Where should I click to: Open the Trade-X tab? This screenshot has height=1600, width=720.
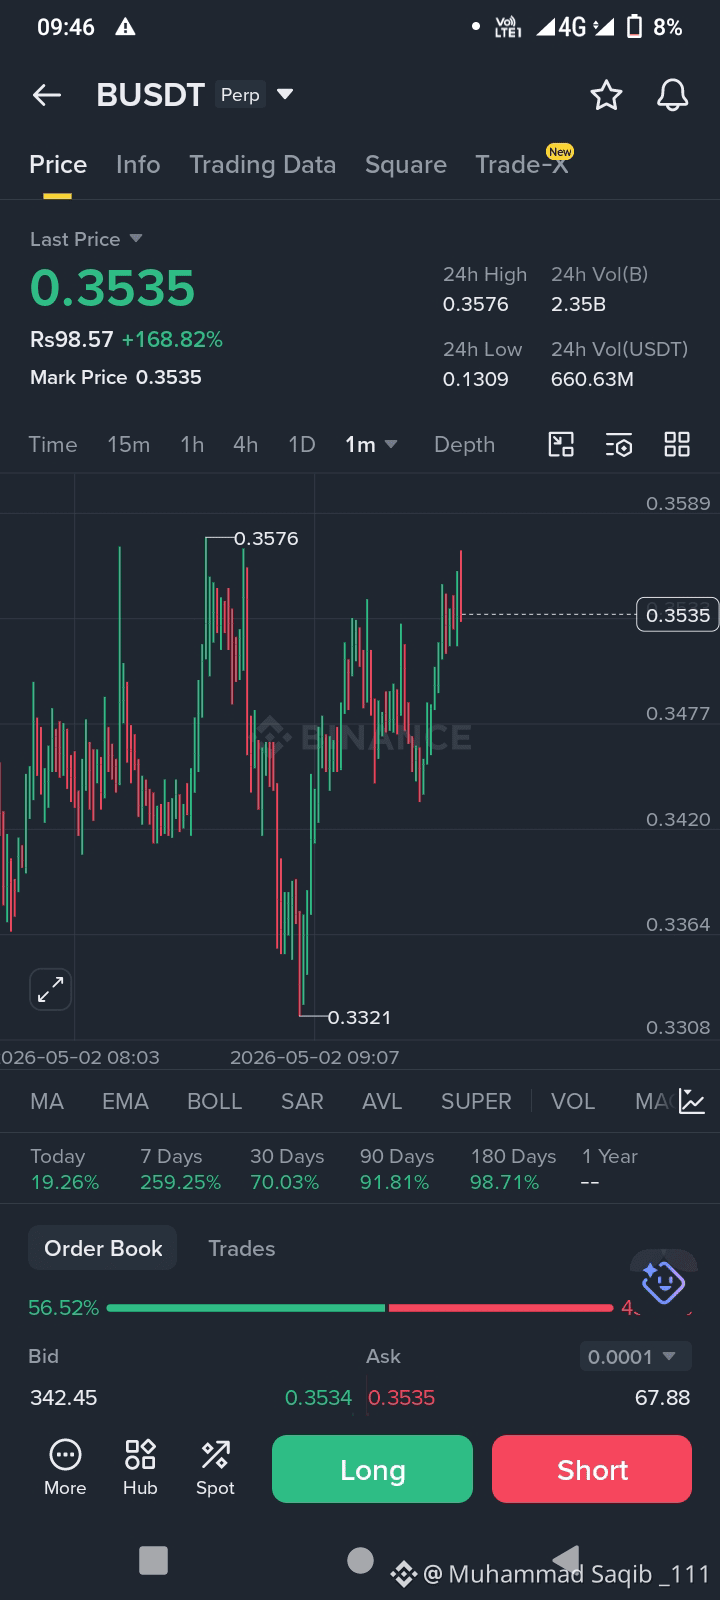pyautogui.click(x=522, y=164)
